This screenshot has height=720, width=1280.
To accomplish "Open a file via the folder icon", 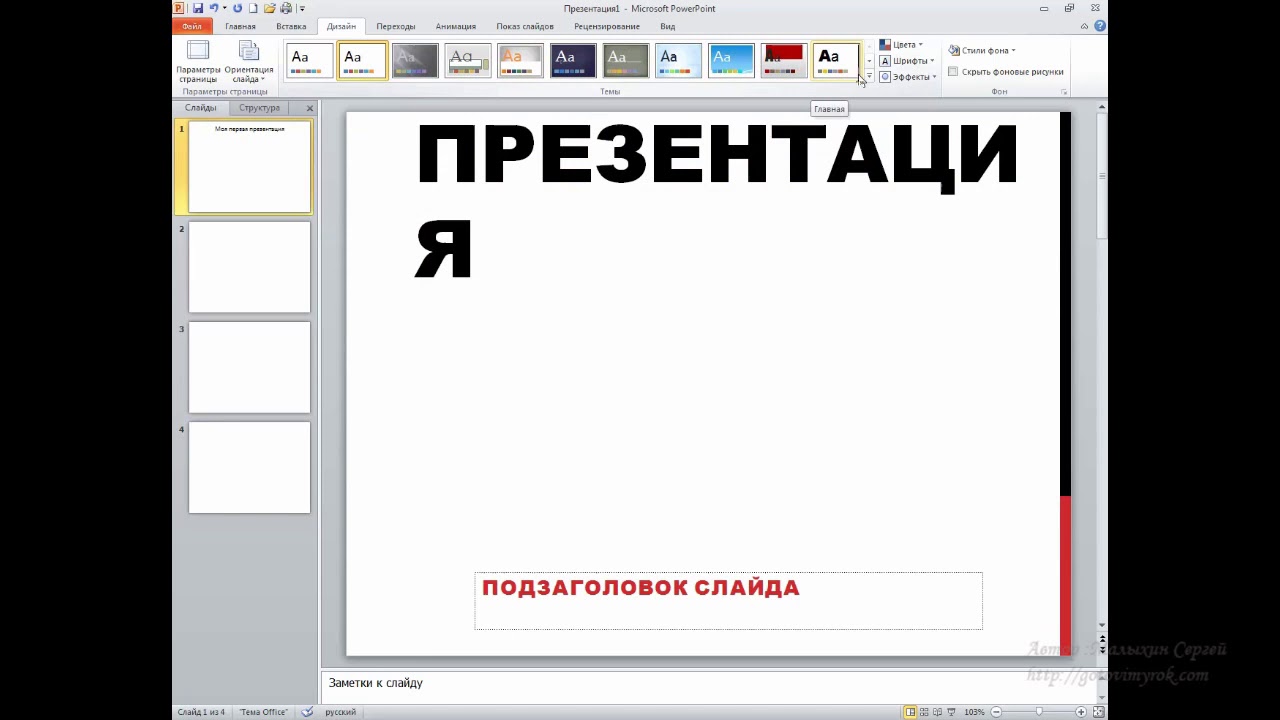I will 270,8.
